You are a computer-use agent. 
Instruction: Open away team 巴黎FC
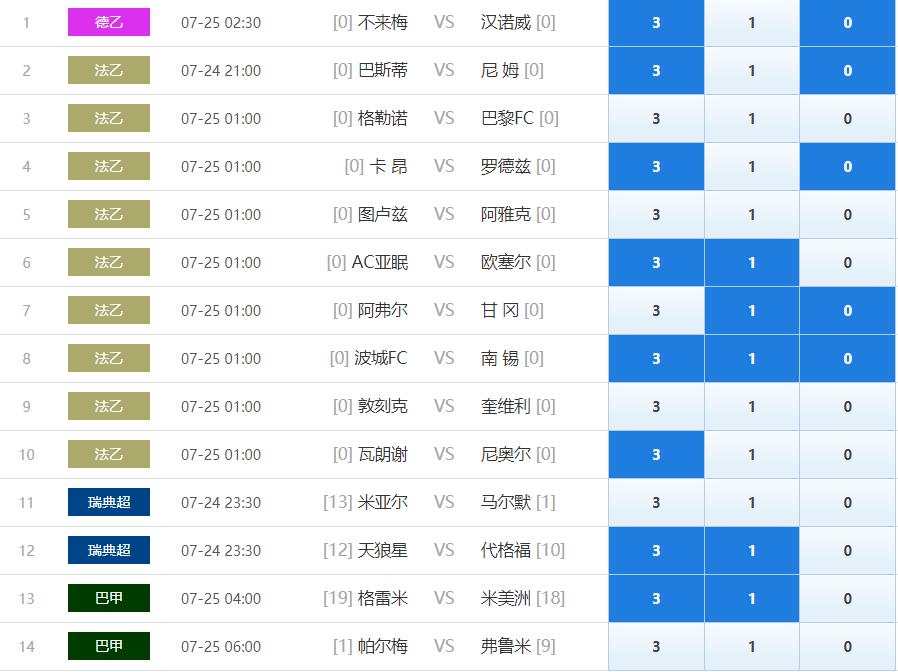click(507, 119)
